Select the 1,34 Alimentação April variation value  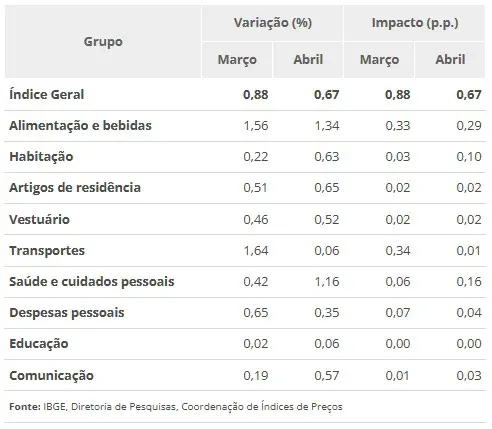[x=327, y=126]
